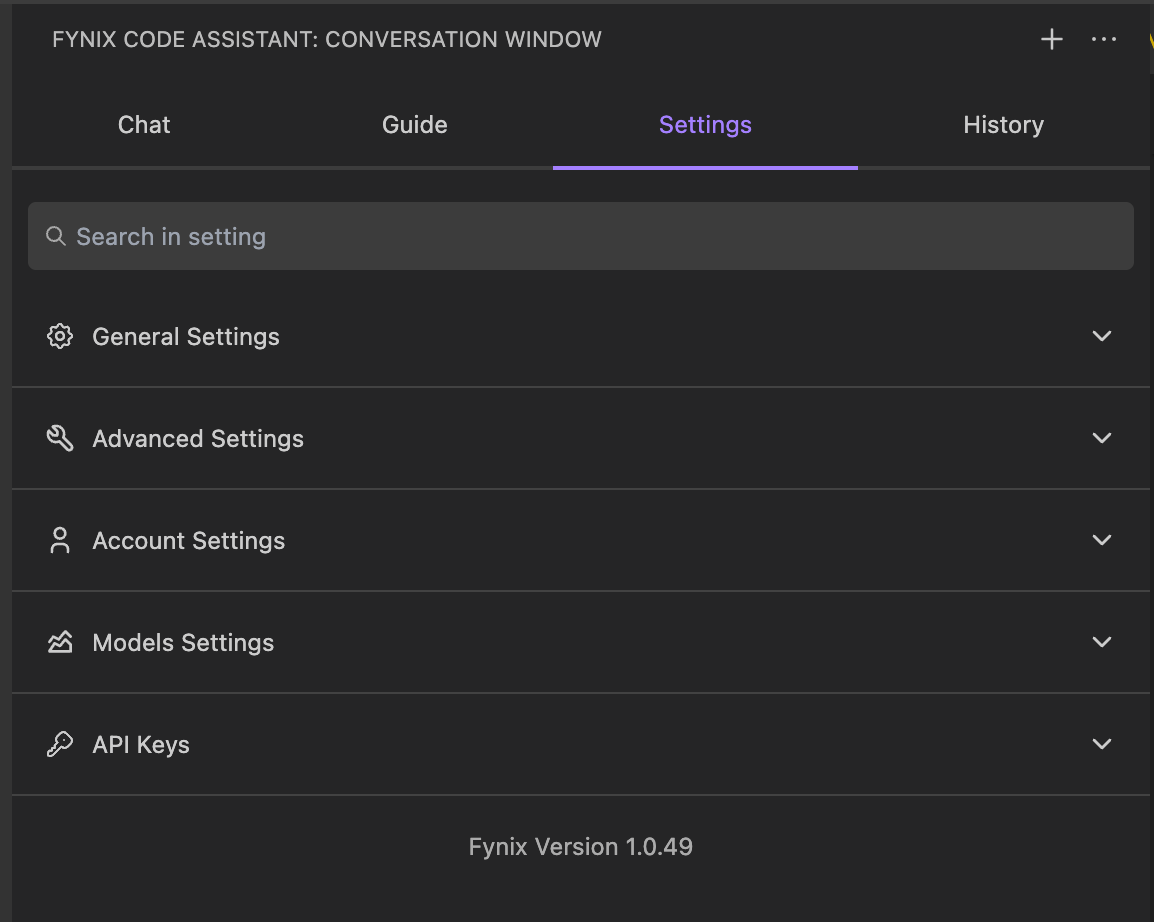
Task: Click the Models Settings label
Action: pyautogui.click(x=183, y=643)
